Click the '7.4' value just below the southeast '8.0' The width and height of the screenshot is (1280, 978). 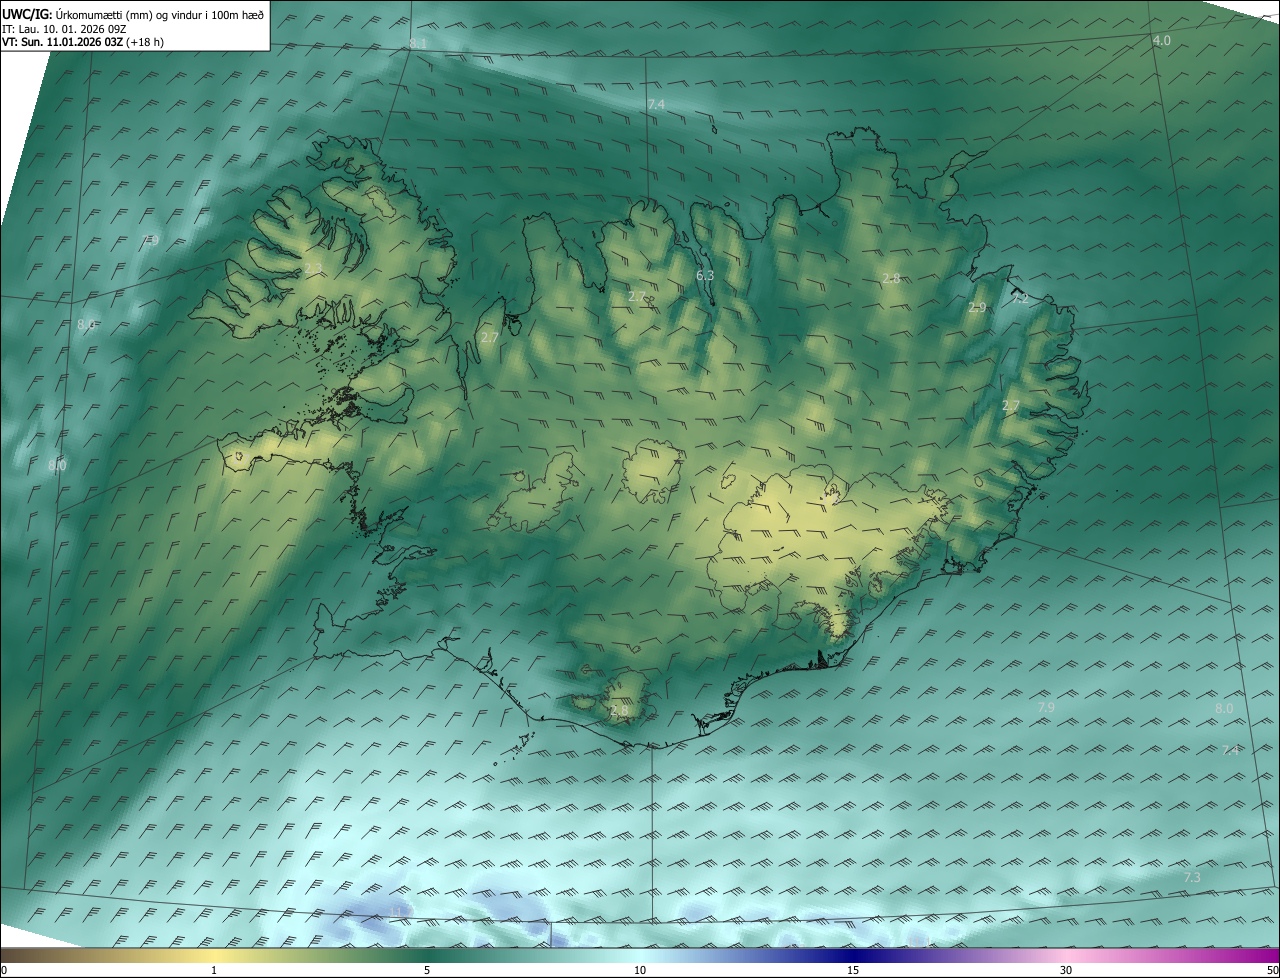point(1230,750)
